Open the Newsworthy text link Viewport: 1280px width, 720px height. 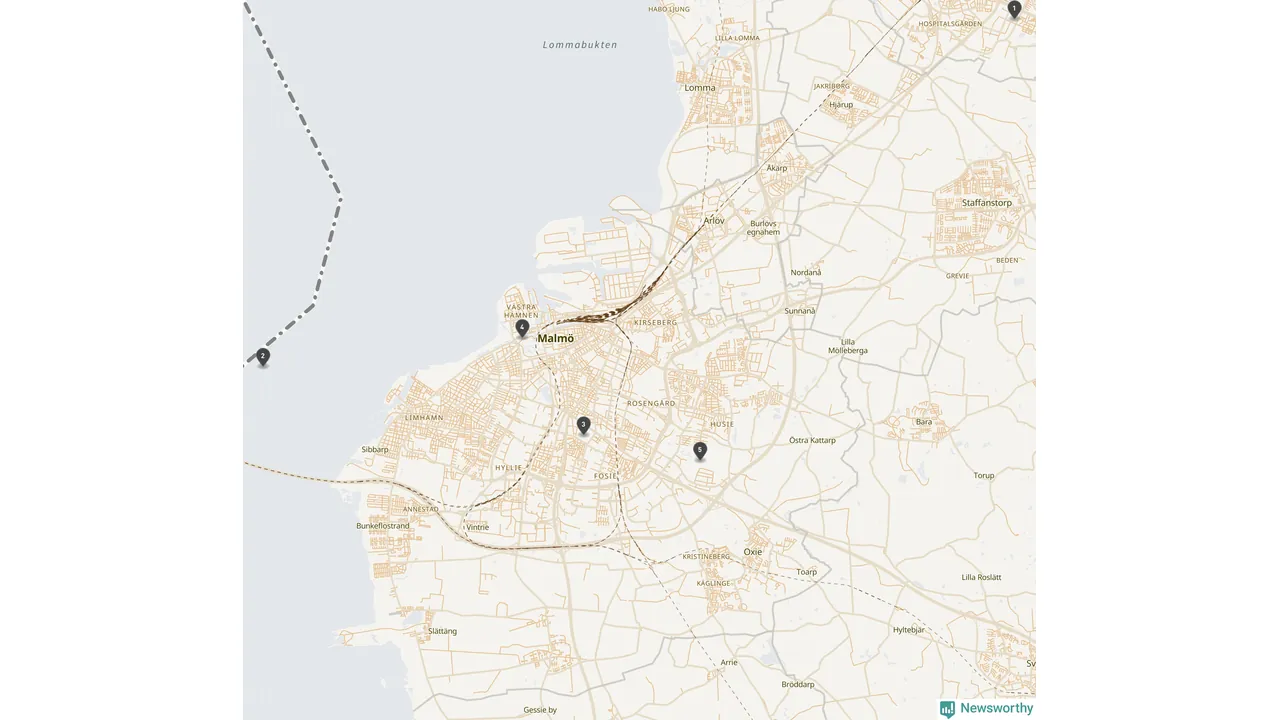click(997, 708)
